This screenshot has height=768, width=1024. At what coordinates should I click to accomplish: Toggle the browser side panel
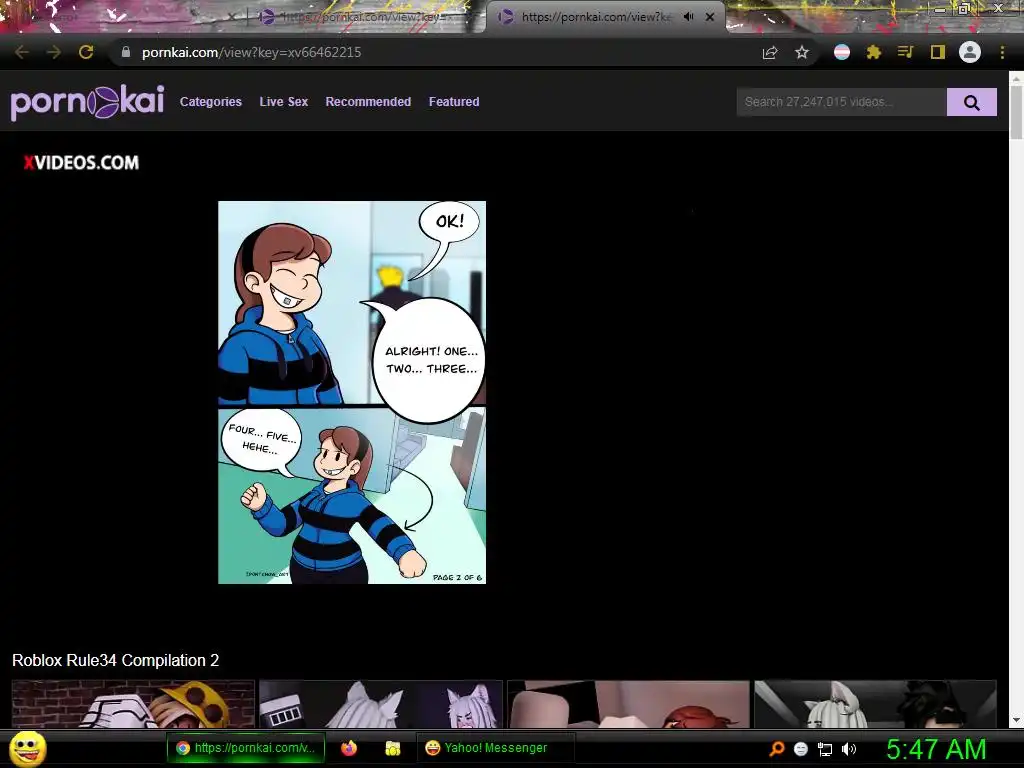coord(938,52)
